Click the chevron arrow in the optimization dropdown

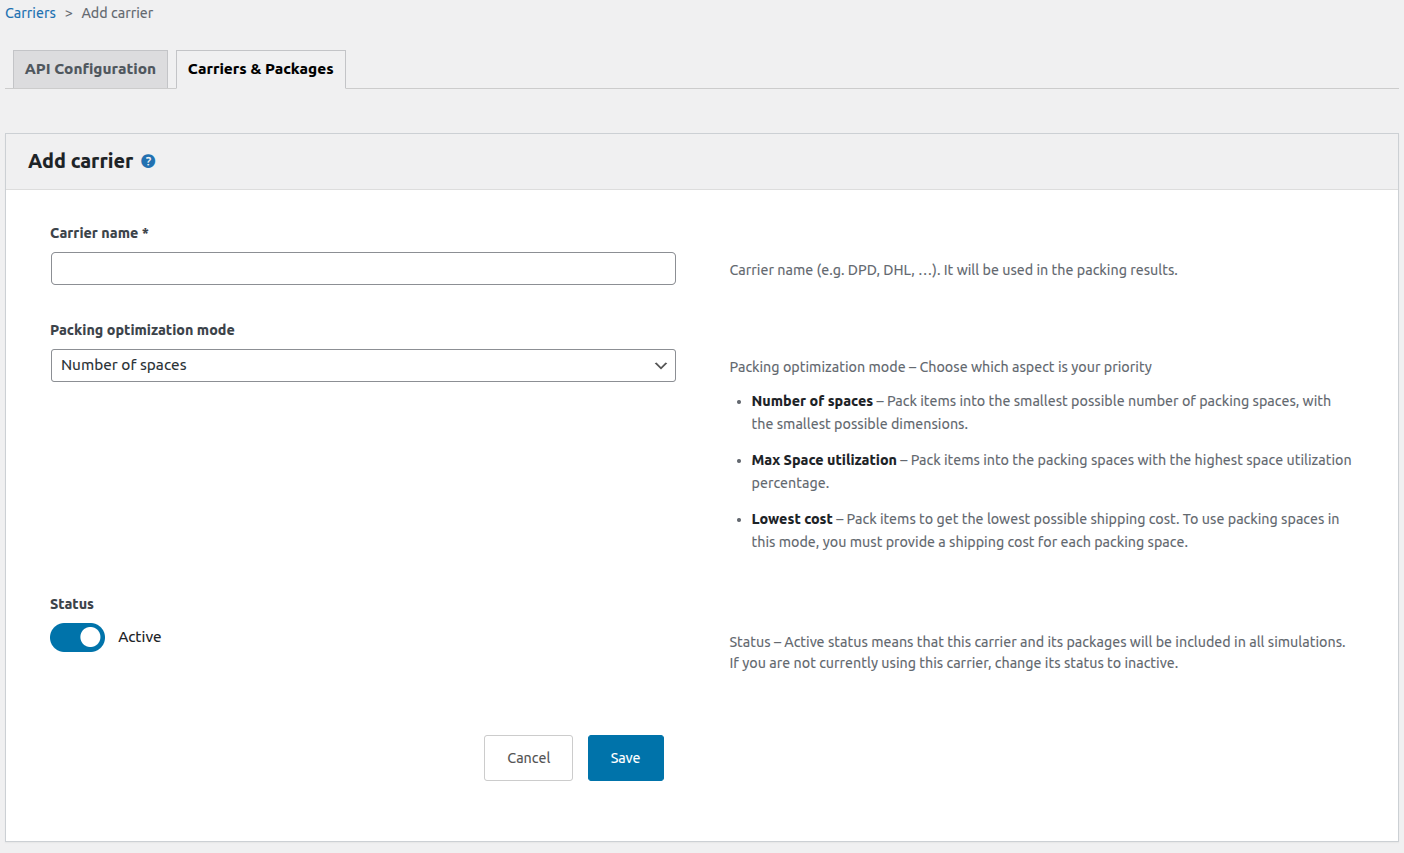point(660,365)
